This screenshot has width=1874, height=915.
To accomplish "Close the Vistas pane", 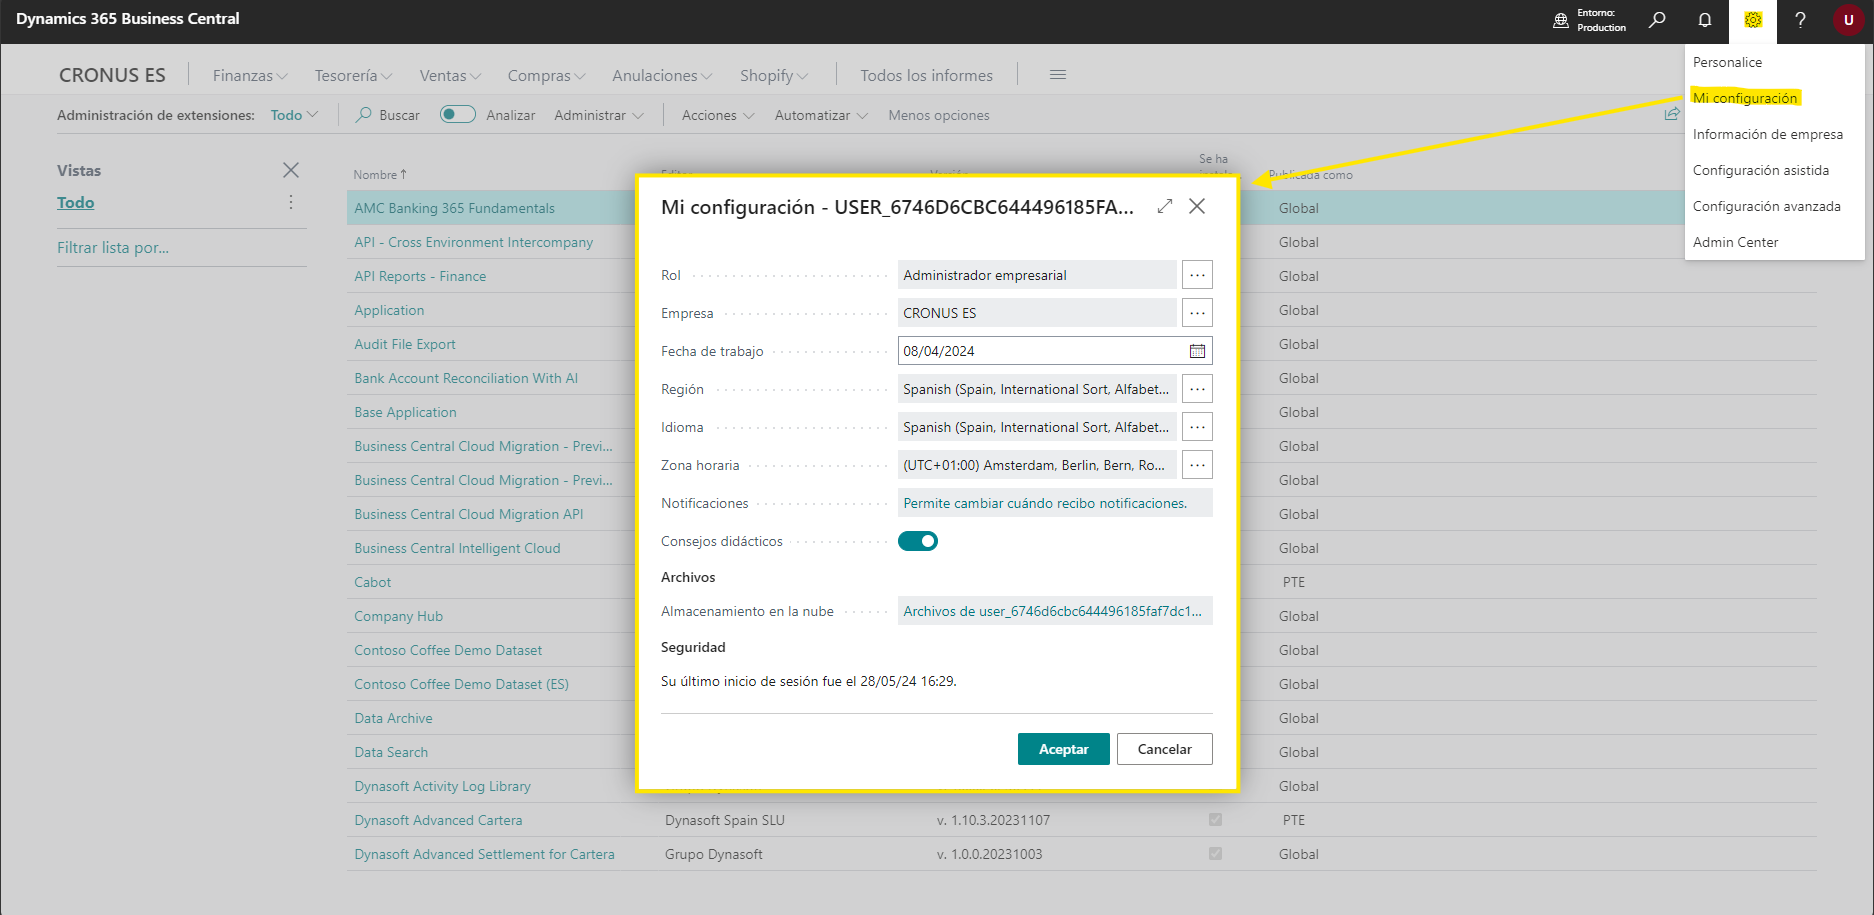I will 291,170.
